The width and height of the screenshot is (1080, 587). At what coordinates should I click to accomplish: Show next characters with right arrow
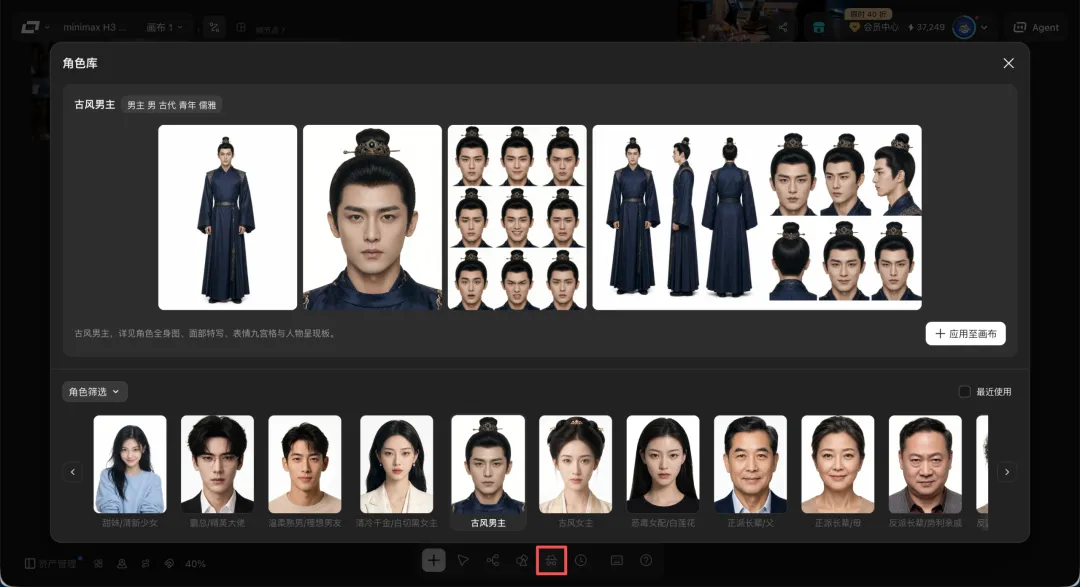coord(1006,472)
